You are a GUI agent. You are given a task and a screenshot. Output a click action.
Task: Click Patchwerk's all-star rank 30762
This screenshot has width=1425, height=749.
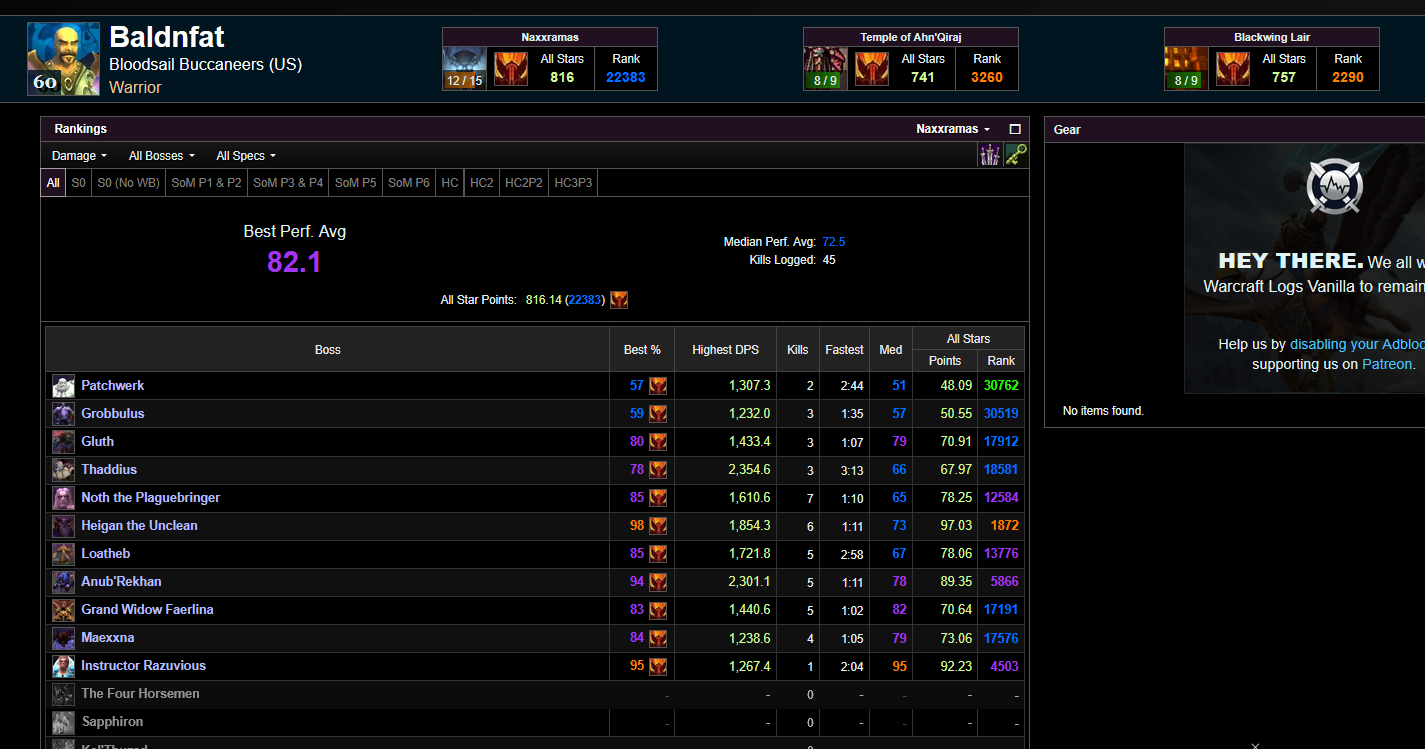(1001, 386)
